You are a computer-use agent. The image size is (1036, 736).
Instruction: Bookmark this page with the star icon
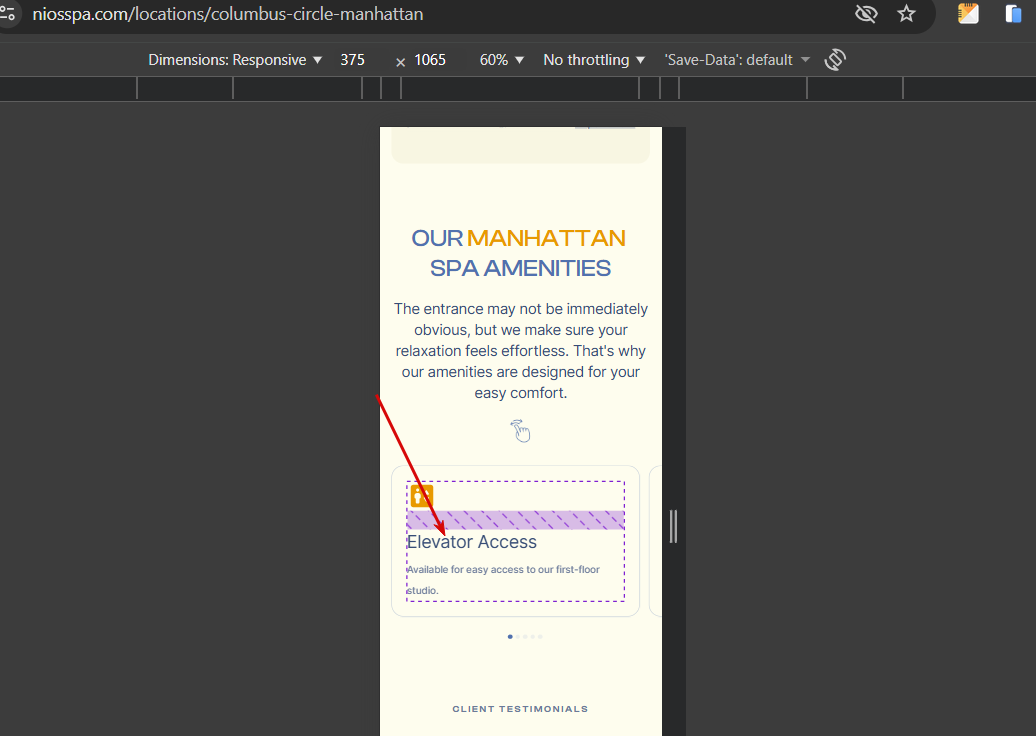906,14
